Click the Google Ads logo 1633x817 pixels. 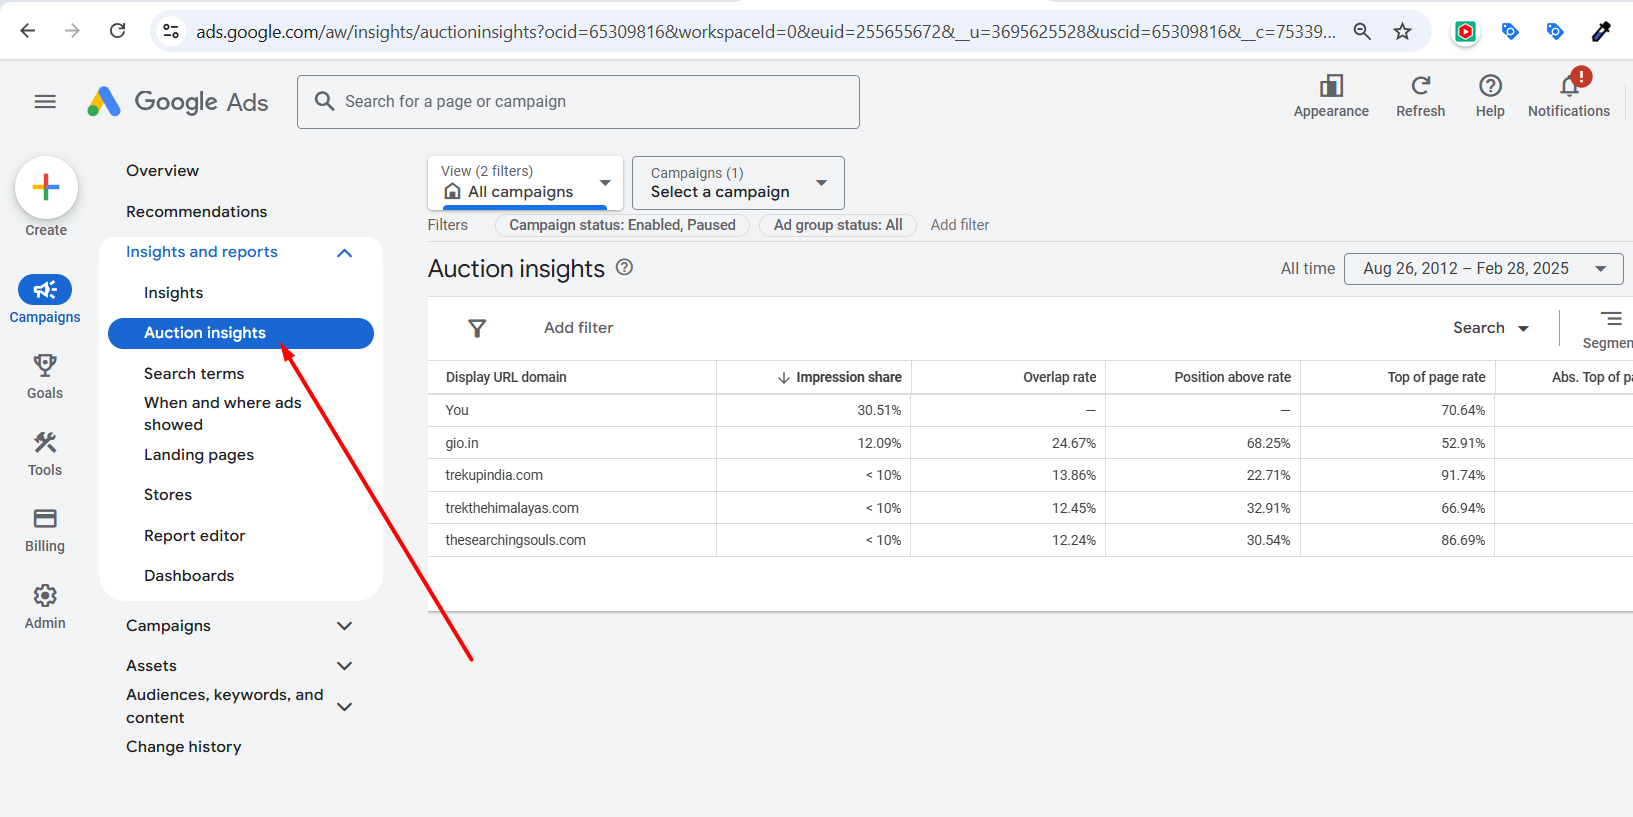click(178, 101)
